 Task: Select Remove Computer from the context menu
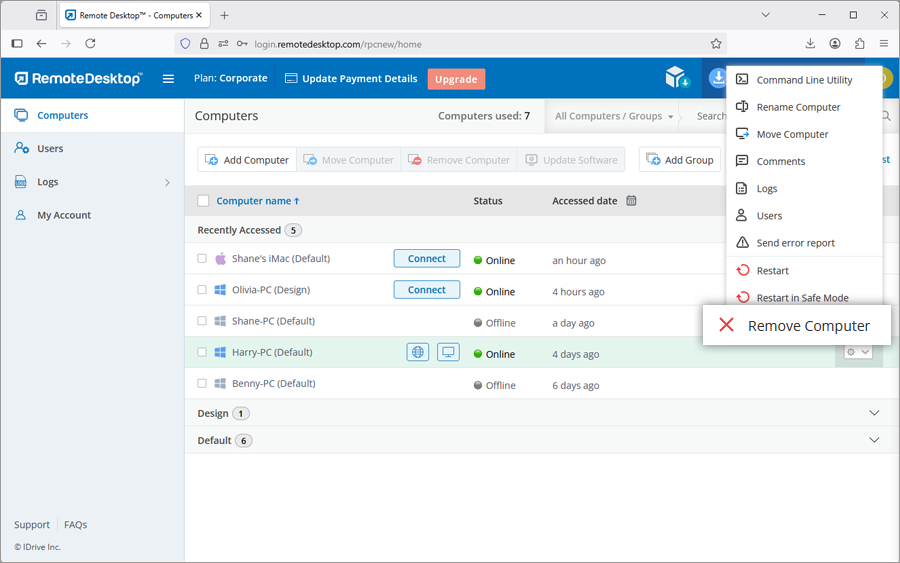(x=796, y=326)
